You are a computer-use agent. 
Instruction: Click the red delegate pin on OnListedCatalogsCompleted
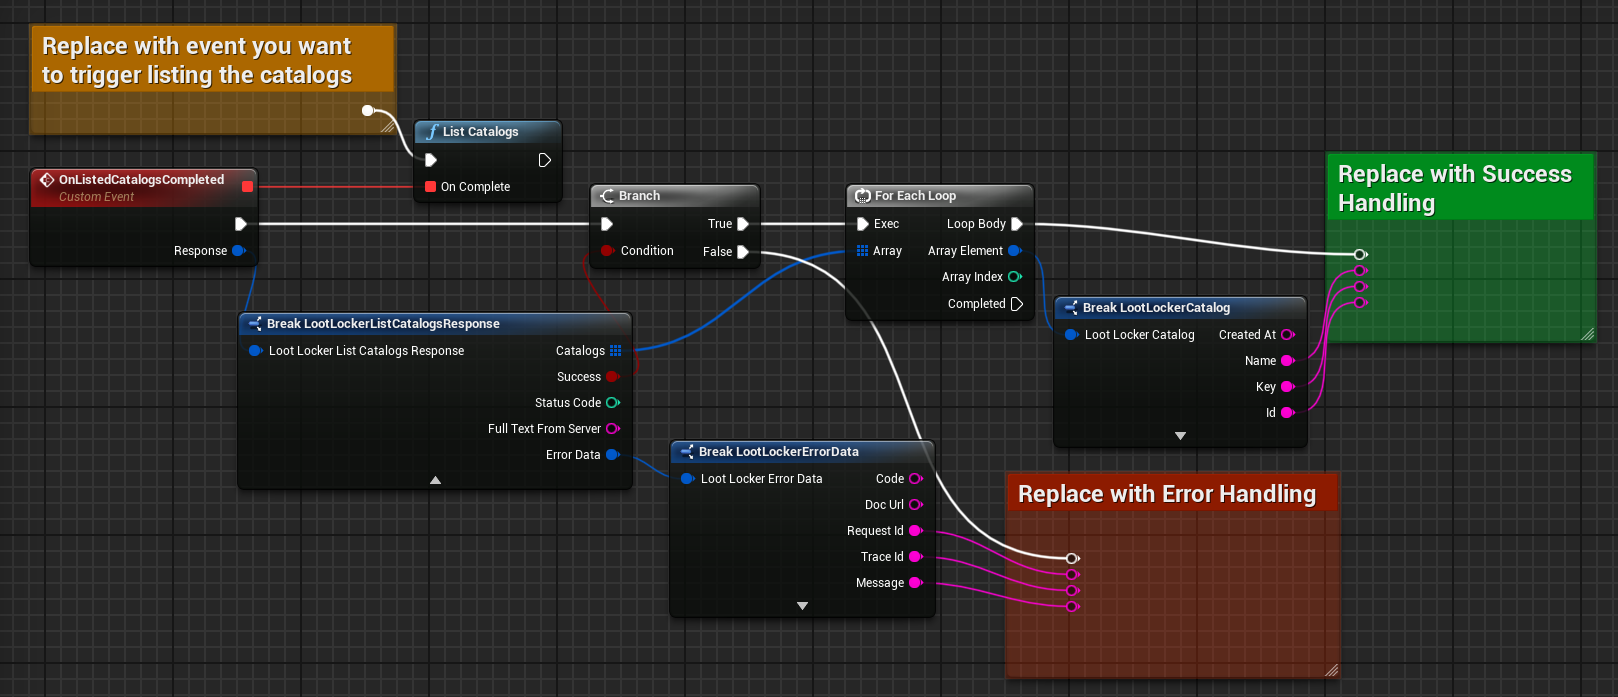pos(247,187)
